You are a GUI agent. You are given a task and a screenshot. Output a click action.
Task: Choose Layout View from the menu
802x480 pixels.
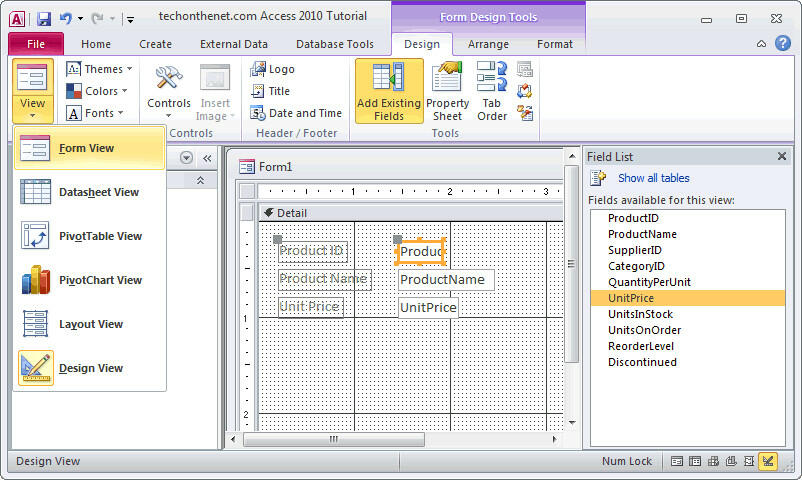pyautogui.click(x=90, y=324)
